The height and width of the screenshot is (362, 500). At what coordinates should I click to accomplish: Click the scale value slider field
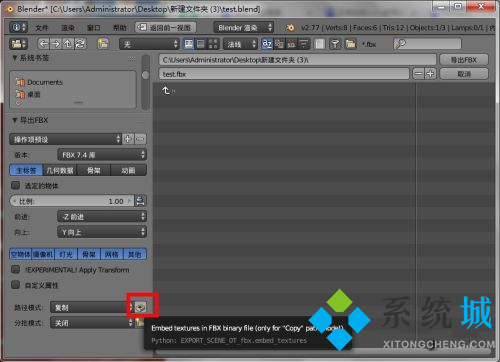click(x=72, y=201)
